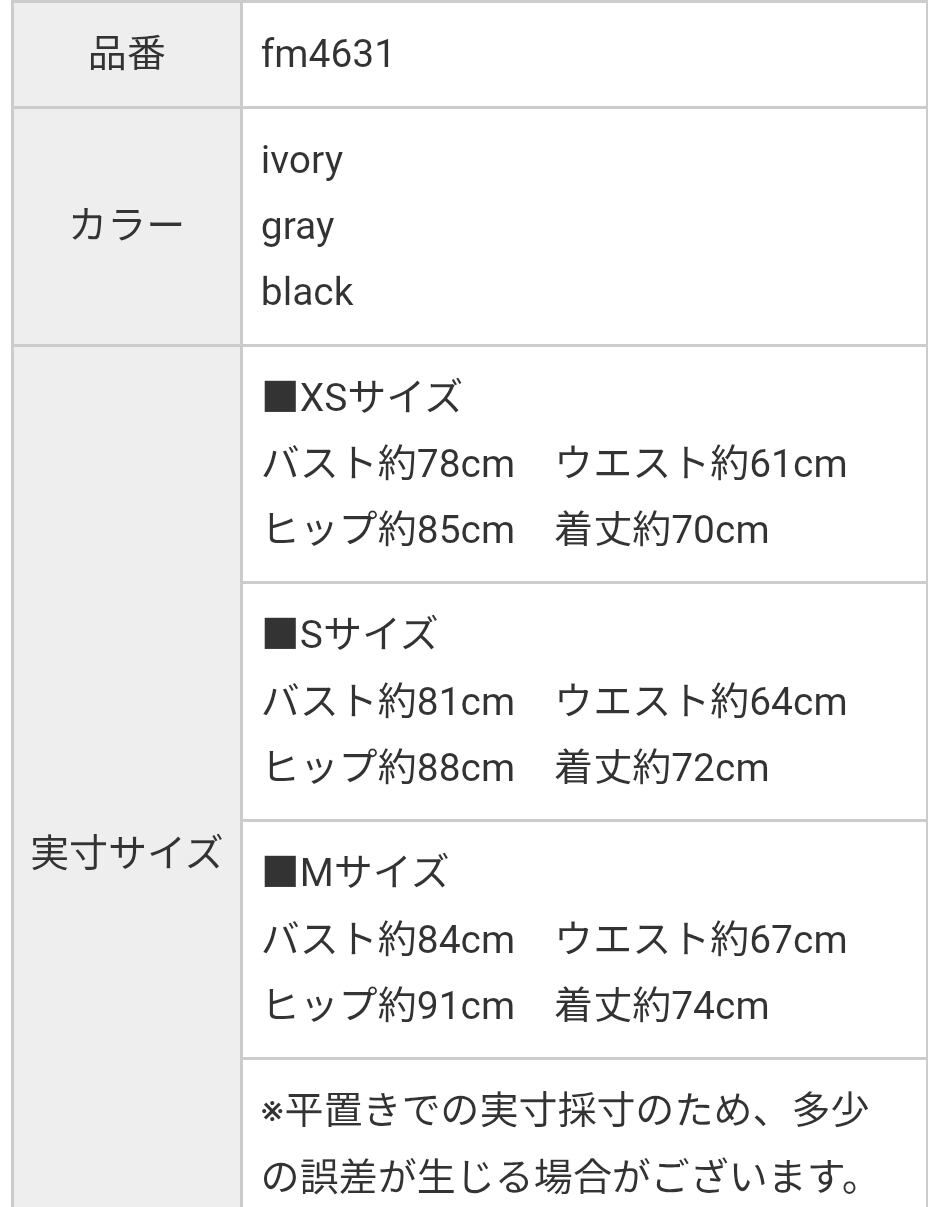Click the Sサイズ heading
Viewport: 928px width, 1207px height.
349,635
